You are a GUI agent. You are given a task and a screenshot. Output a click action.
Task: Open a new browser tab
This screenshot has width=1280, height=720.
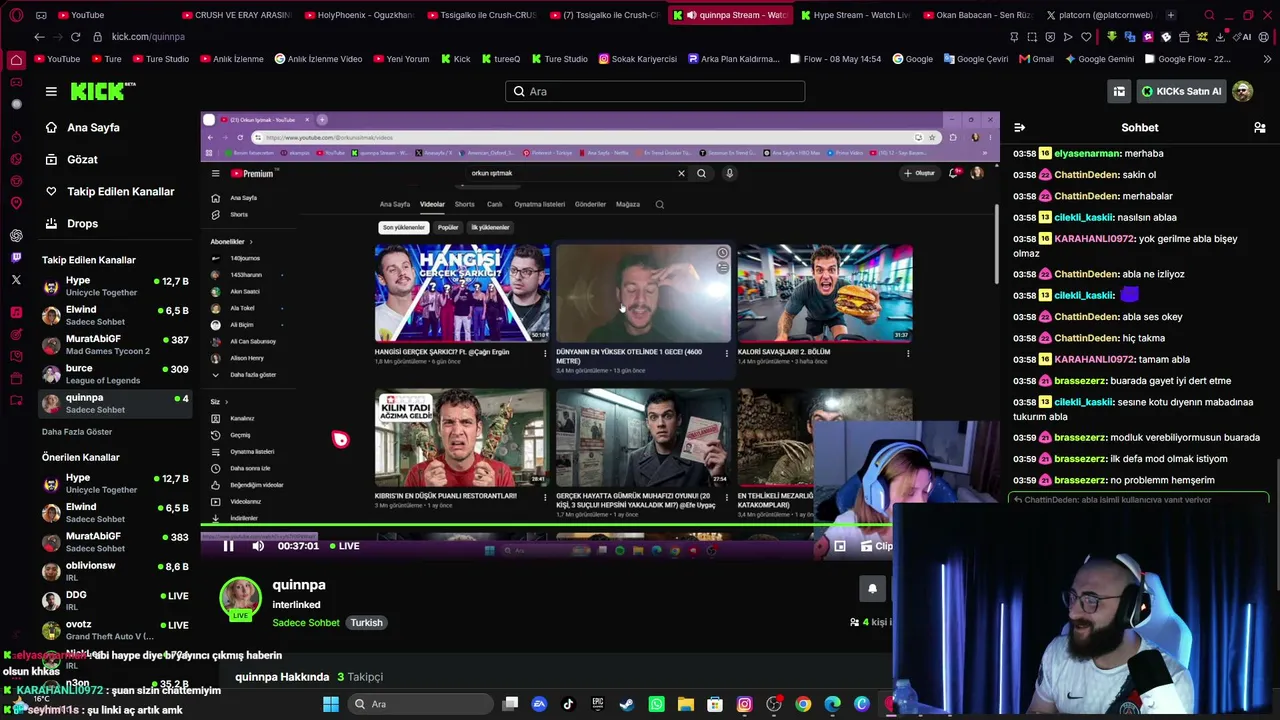tap(1171, 15)
